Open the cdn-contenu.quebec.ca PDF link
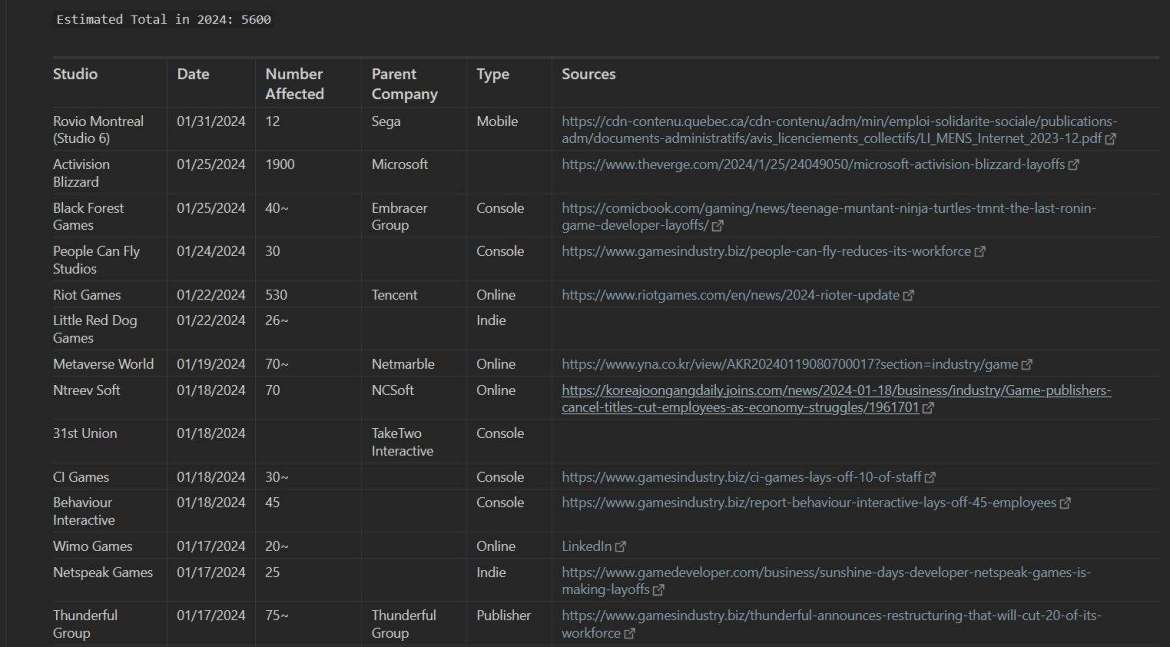The width and height of the screenshot is (1170, 647). tap(839, 121)
